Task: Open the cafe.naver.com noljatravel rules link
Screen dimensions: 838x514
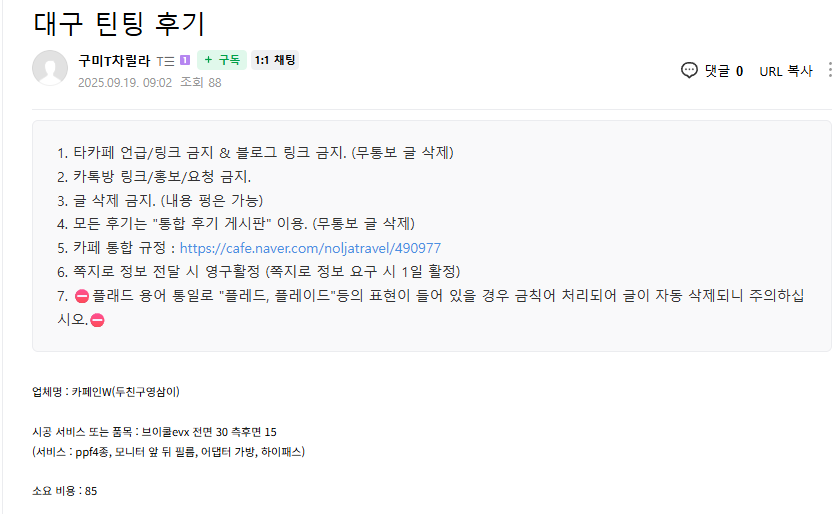Action: 310,248
